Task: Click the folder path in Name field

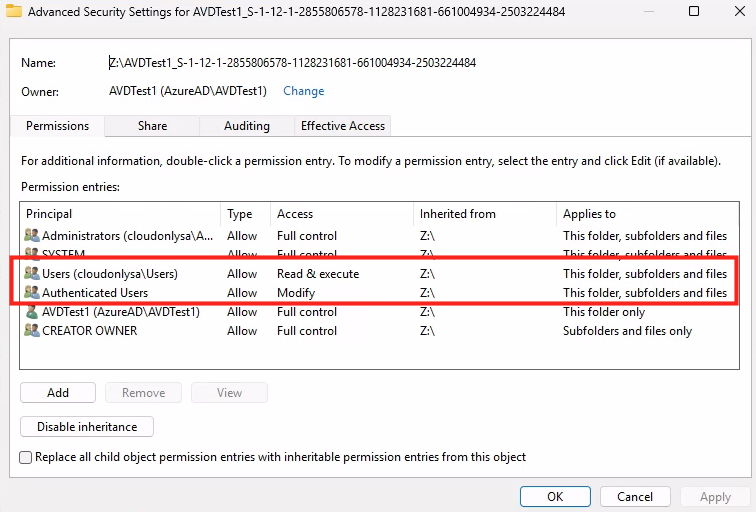Action: pyautogui.click(x=292, y=62)
